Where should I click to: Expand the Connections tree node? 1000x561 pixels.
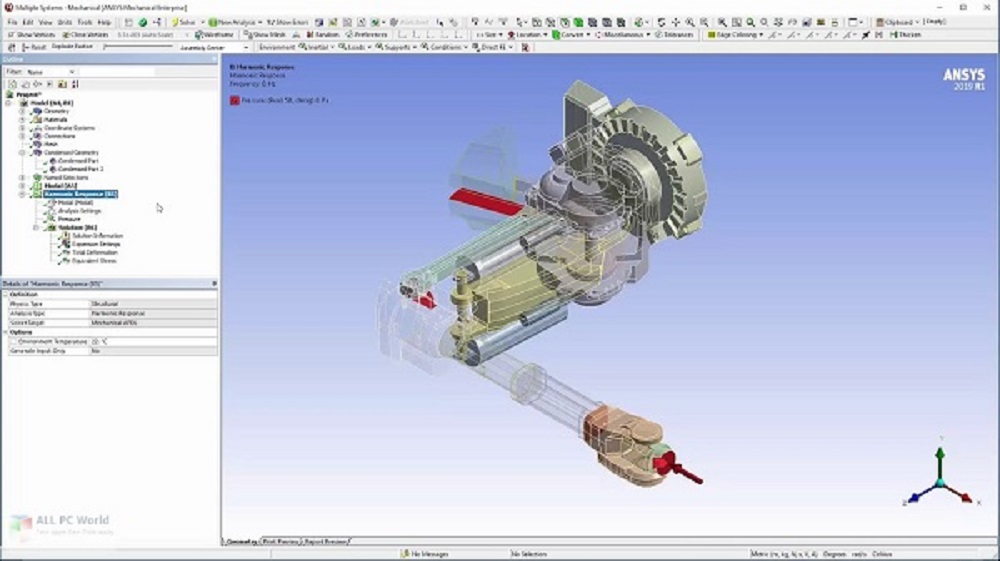click(x=22, y=136)
